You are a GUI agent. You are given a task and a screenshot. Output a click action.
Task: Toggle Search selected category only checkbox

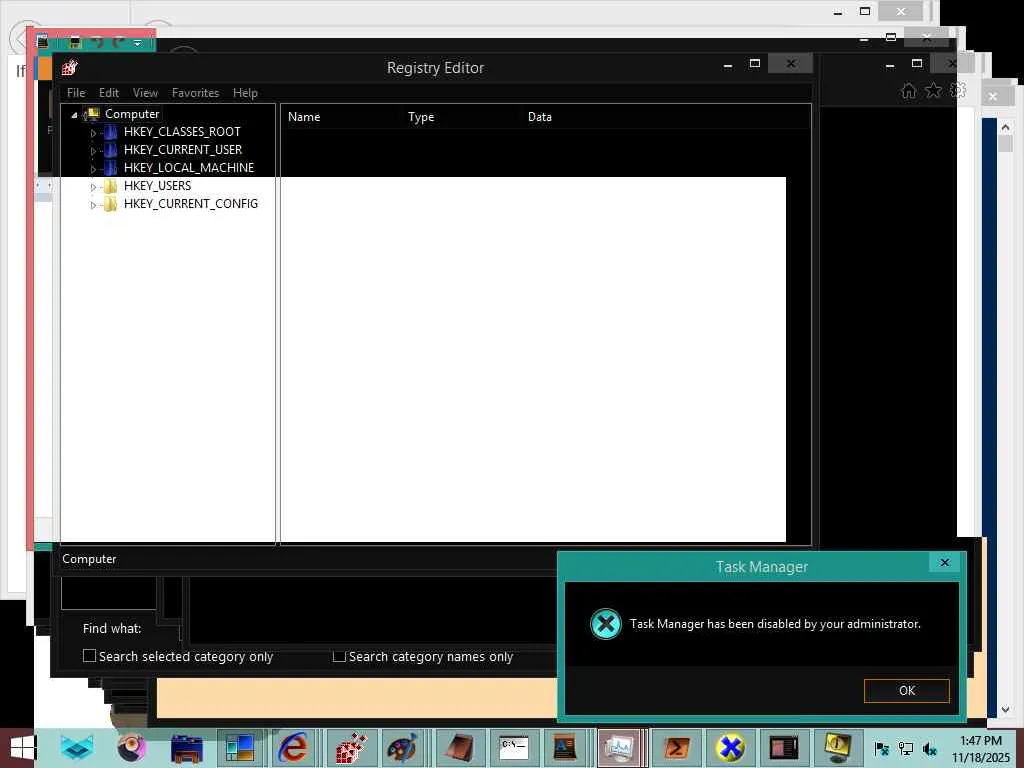[x=89, y=656]
